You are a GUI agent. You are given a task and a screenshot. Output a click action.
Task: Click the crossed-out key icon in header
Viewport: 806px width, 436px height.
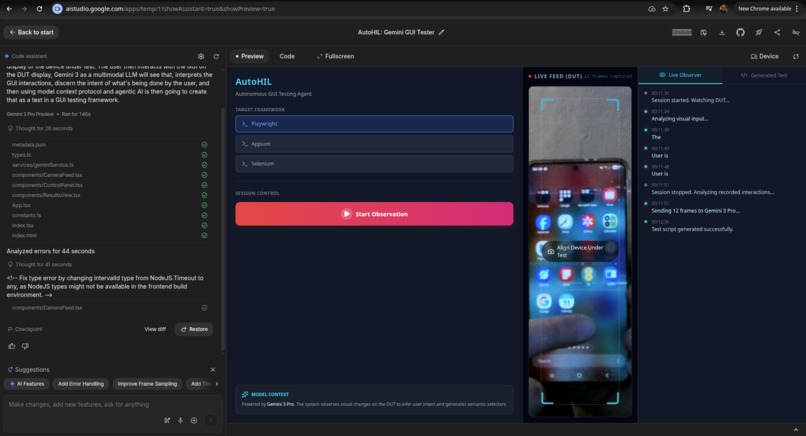pos(796,32)
